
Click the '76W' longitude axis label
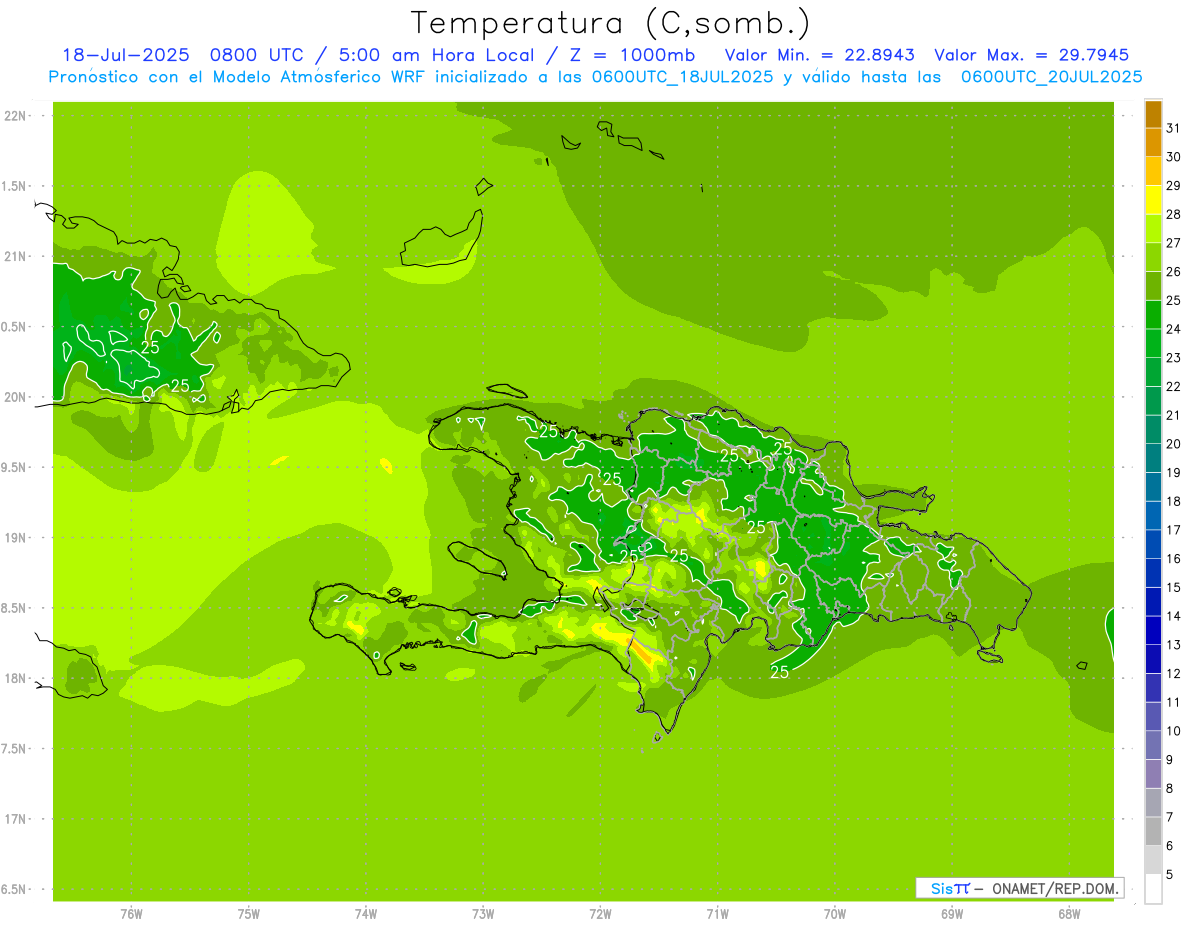pyautogui.click(x=131, y=914)
